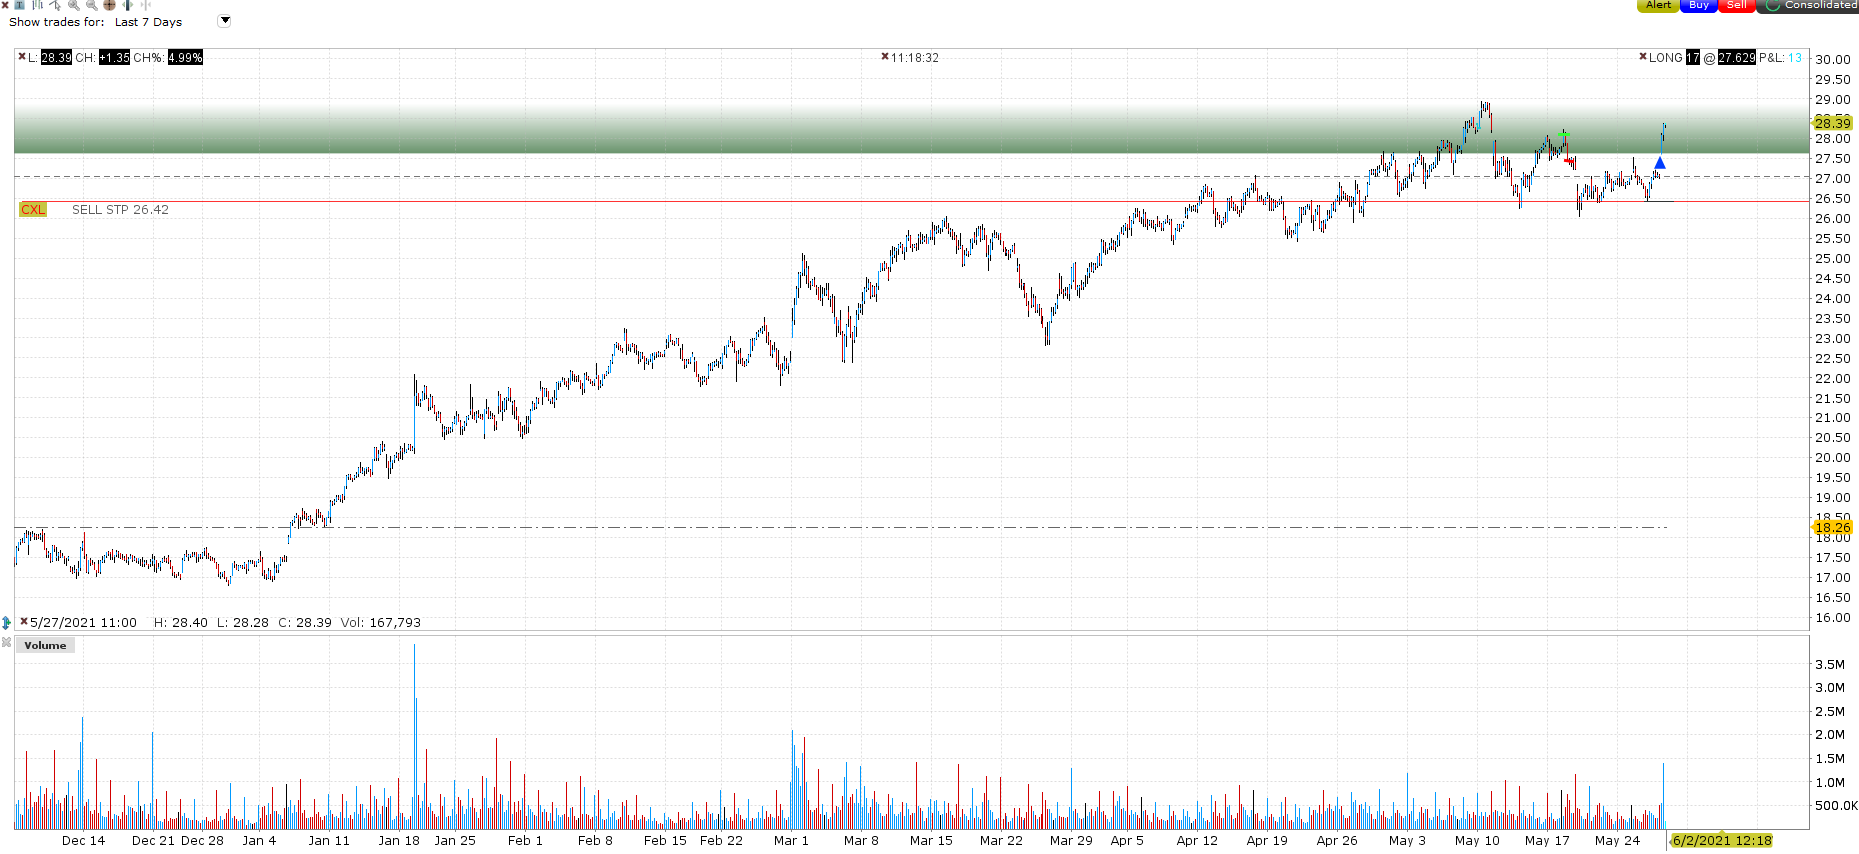Click the expand bar spacing icon
Image resolution: width=1859 pixels, height=854 pixels.
point(127,5)
